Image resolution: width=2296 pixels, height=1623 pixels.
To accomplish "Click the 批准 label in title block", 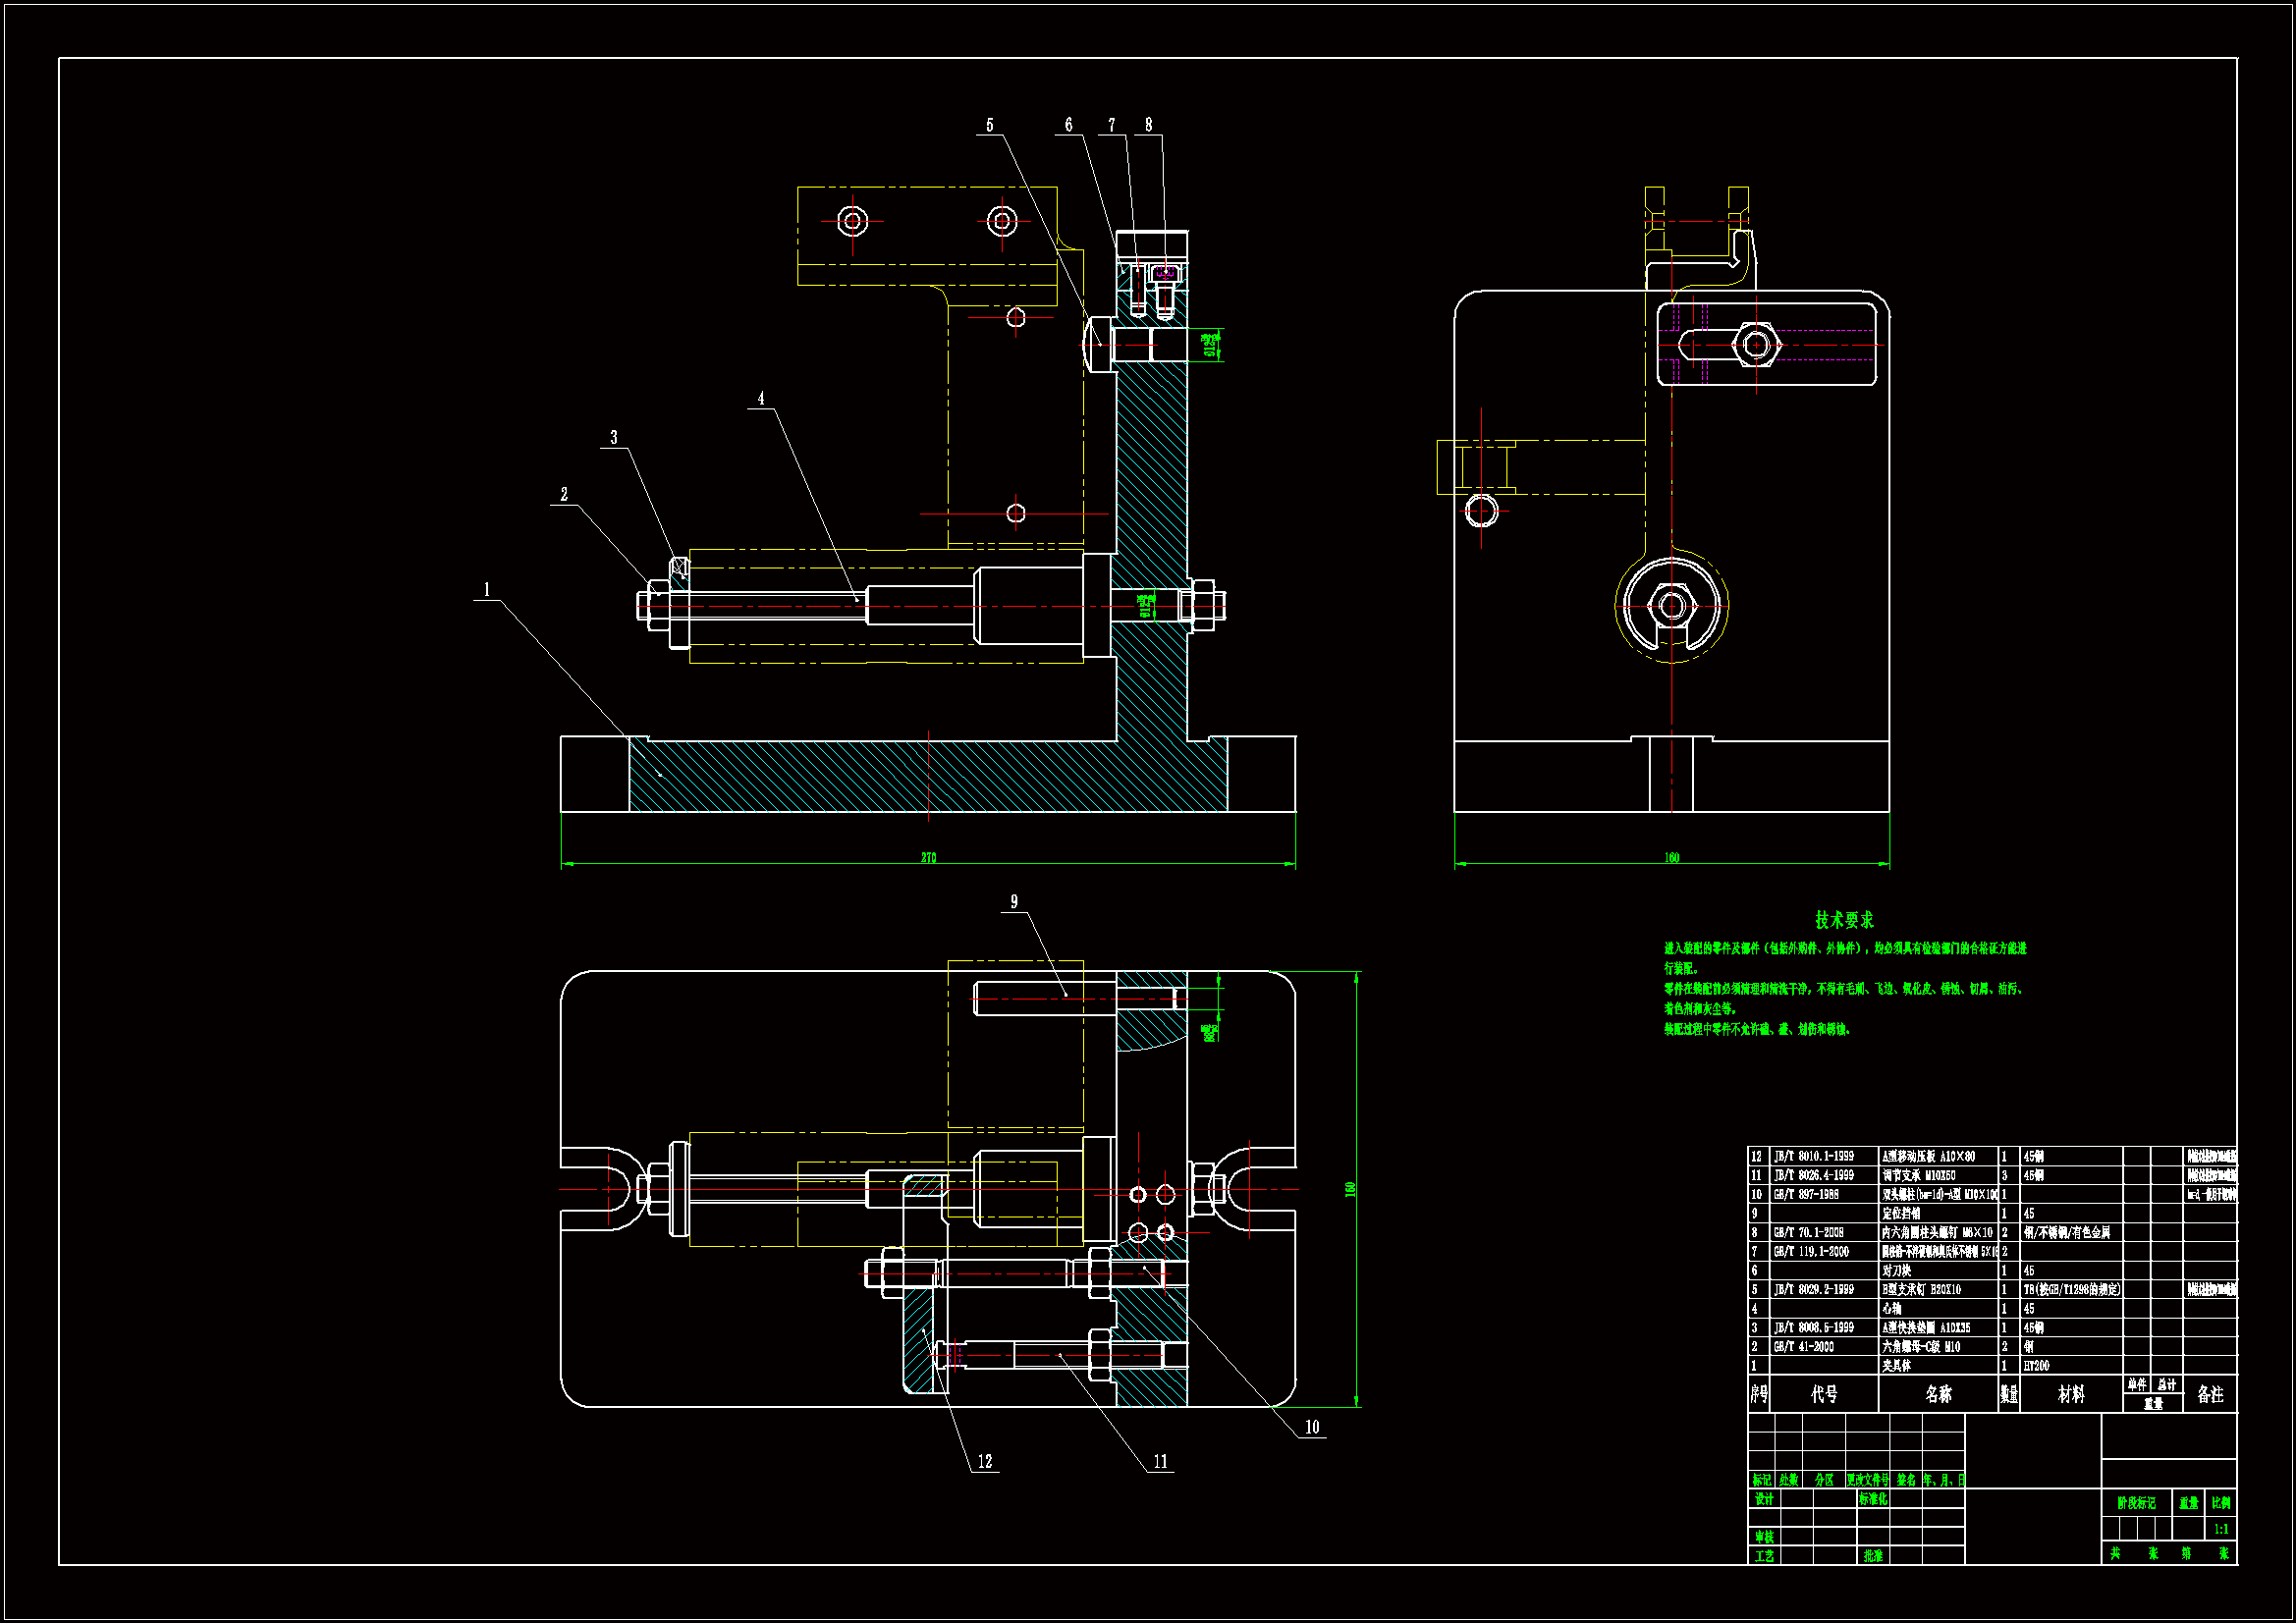I will [x=1873, y=1556].
